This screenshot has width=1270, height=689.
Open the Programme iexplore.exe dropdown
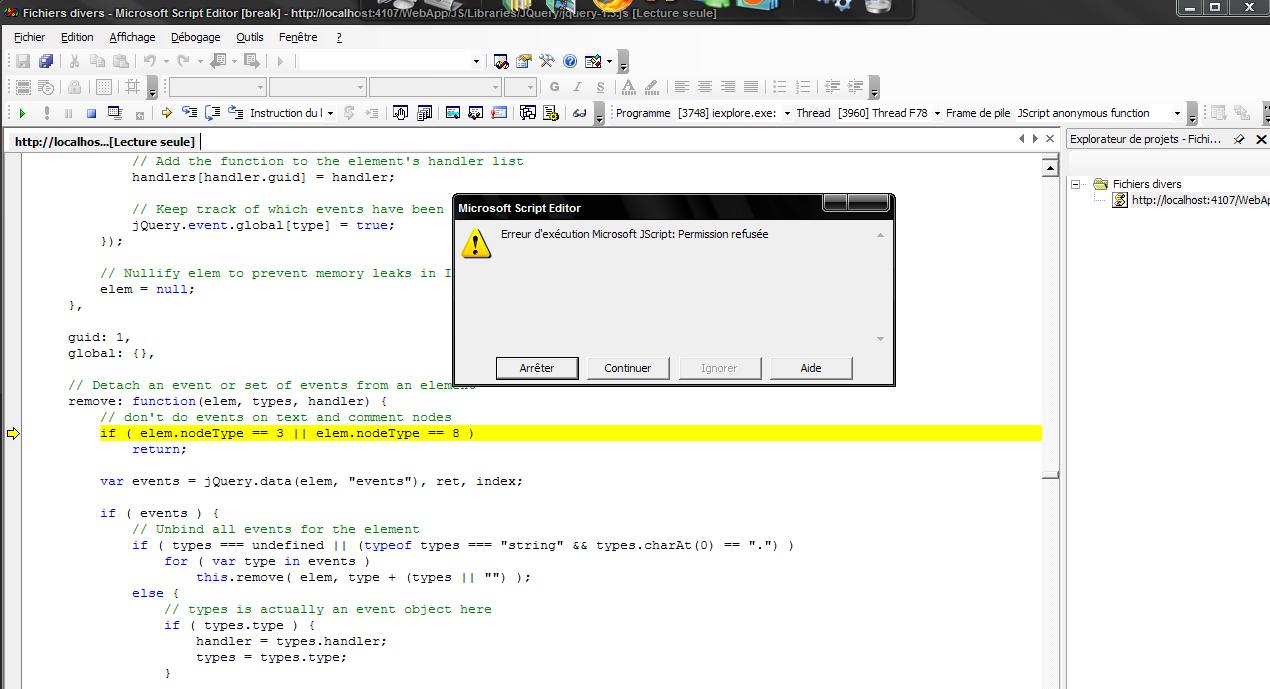[787, 114]
